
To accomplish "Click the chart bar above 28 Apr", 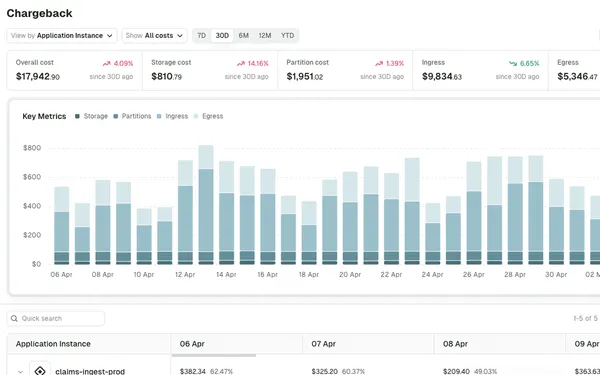I will pos(515,210).
